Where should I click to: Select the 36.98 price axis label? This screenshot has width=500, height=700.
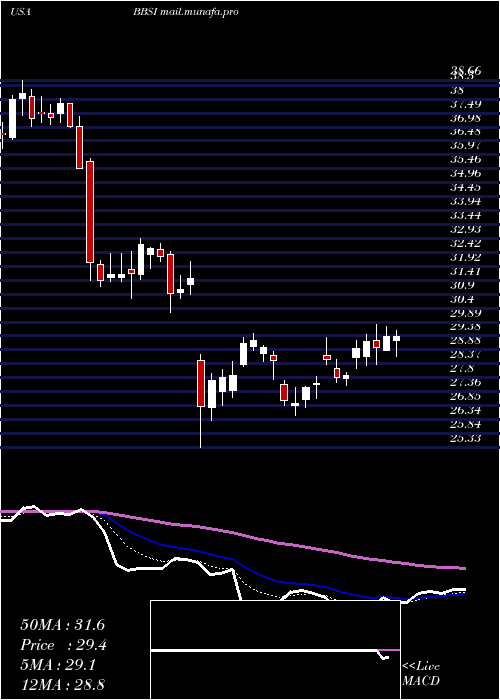(x=466, y=118)
